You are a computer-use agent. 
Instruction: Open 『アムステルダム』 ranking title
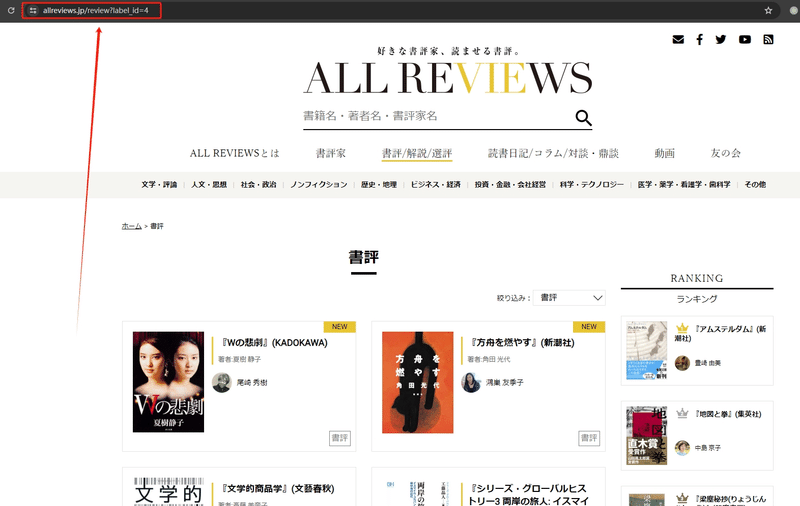720,334
